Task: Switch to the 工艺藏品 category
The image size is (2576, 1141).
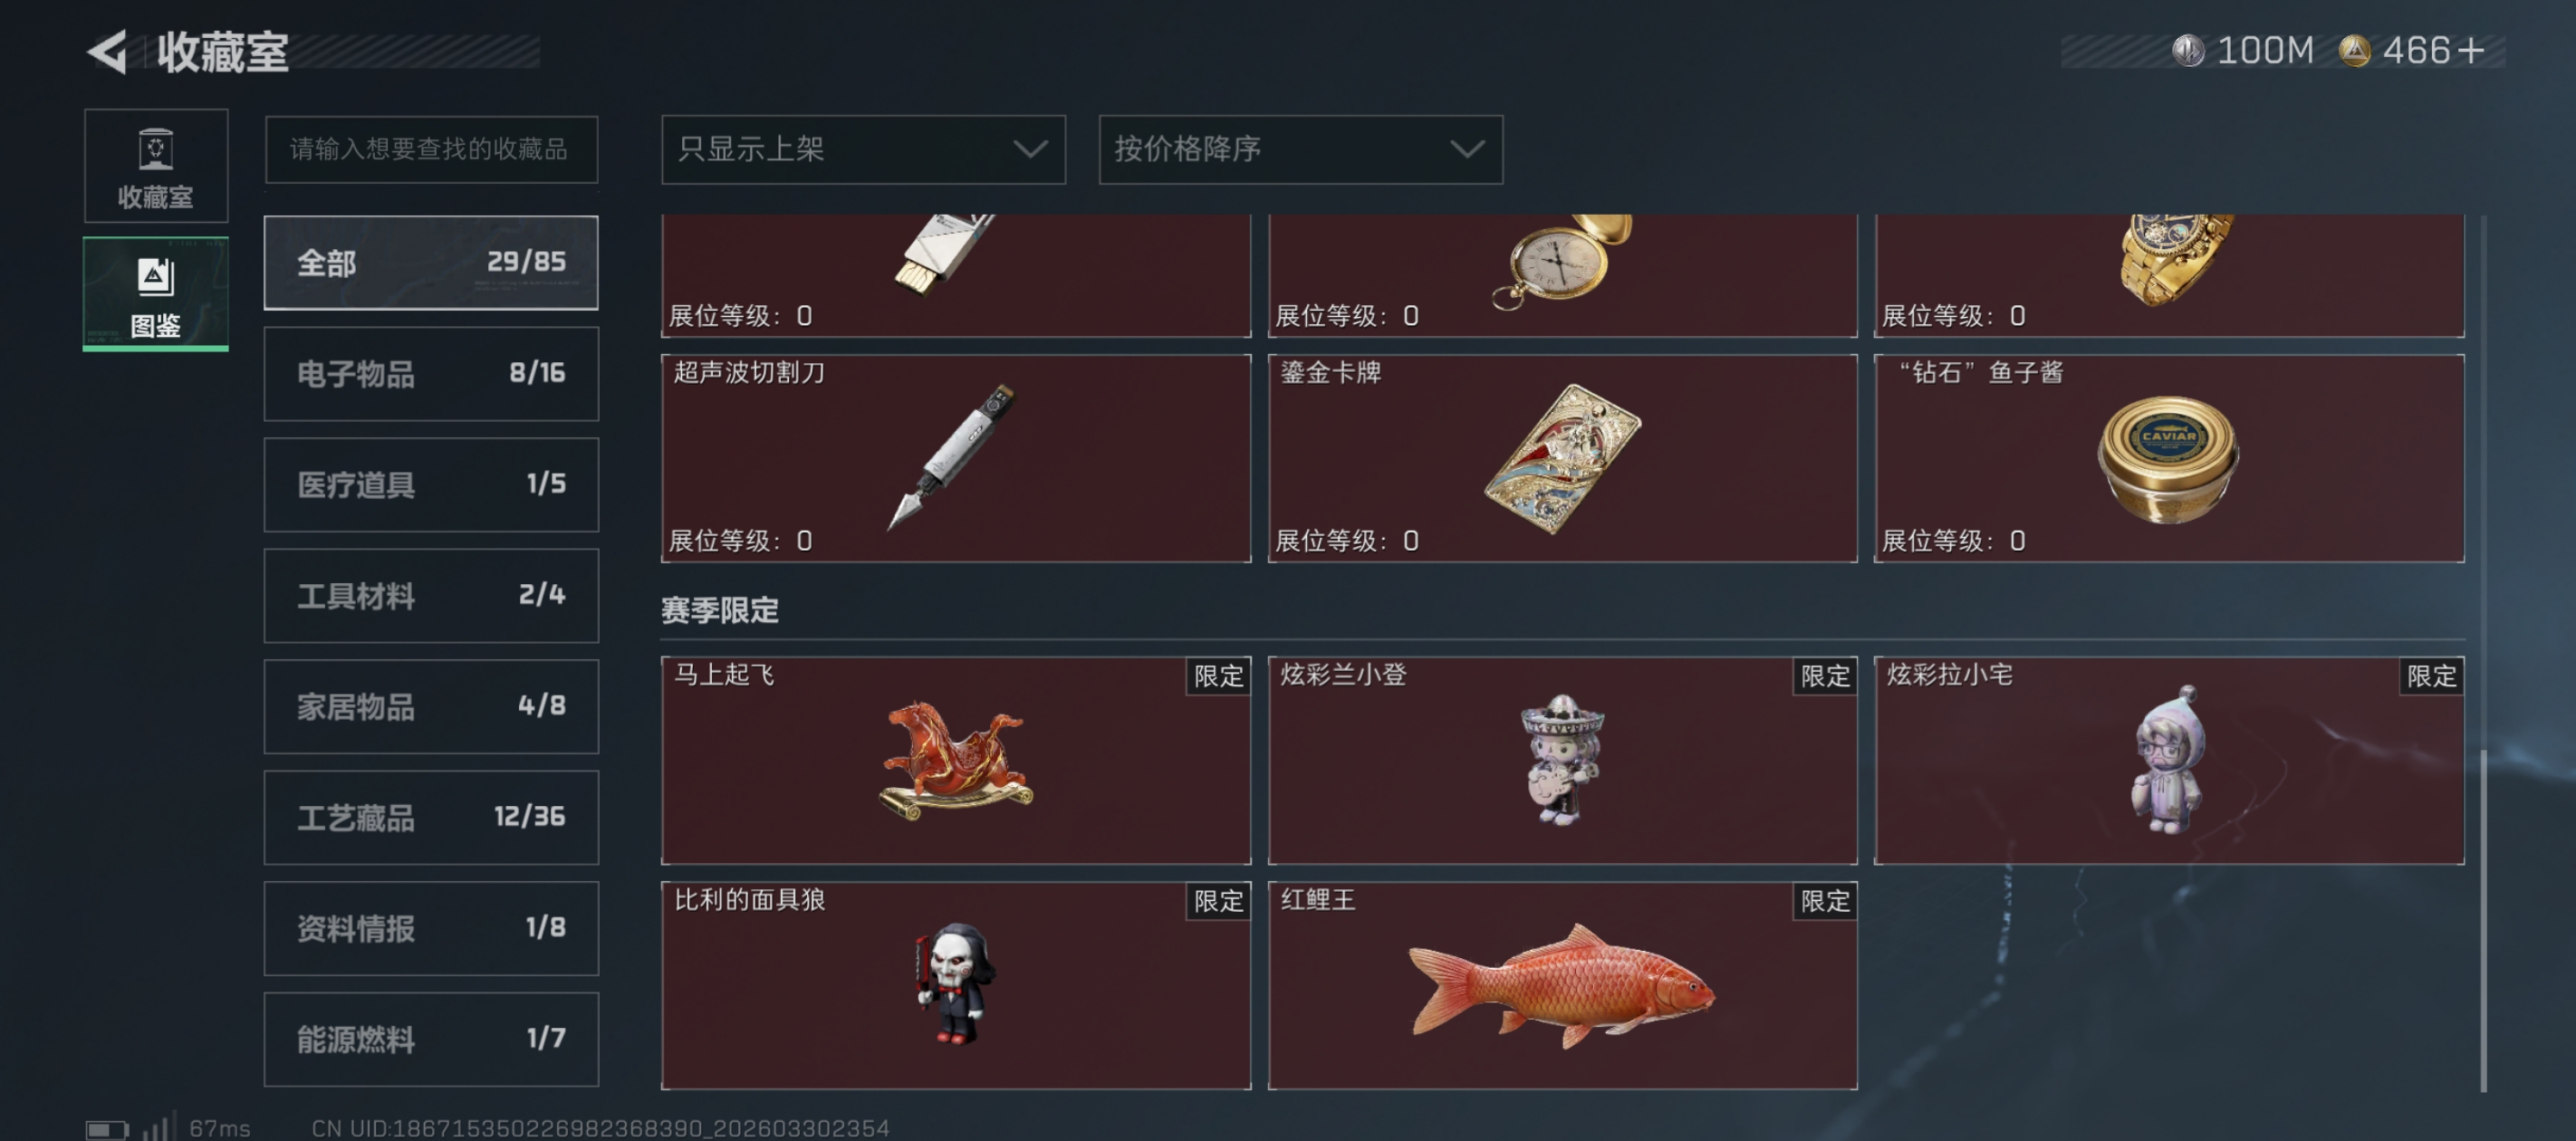Action: pos(431,818)
